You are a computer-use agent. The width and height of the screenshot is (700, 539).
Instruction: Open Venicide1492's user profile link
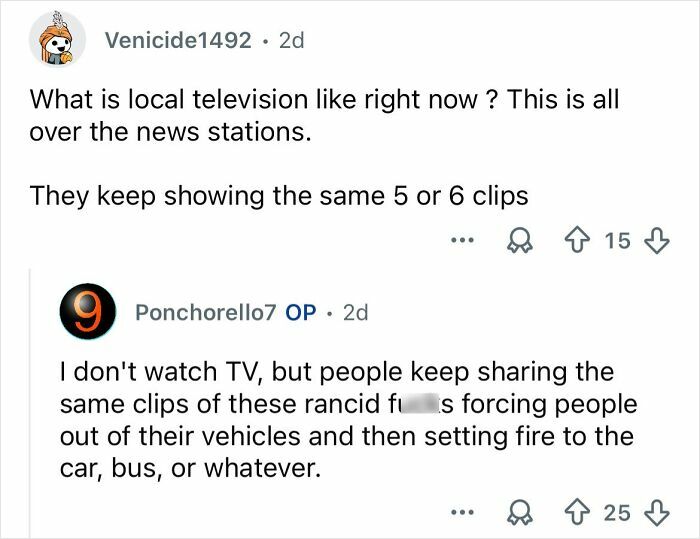click(178, 41)
